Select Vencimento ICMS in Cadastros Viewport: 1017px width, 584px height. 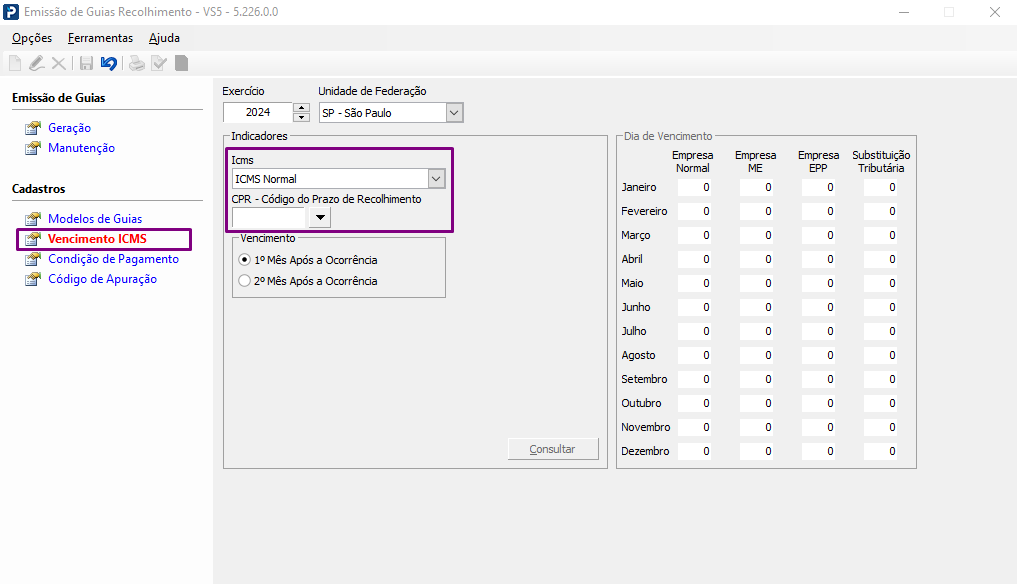point(97,239)
